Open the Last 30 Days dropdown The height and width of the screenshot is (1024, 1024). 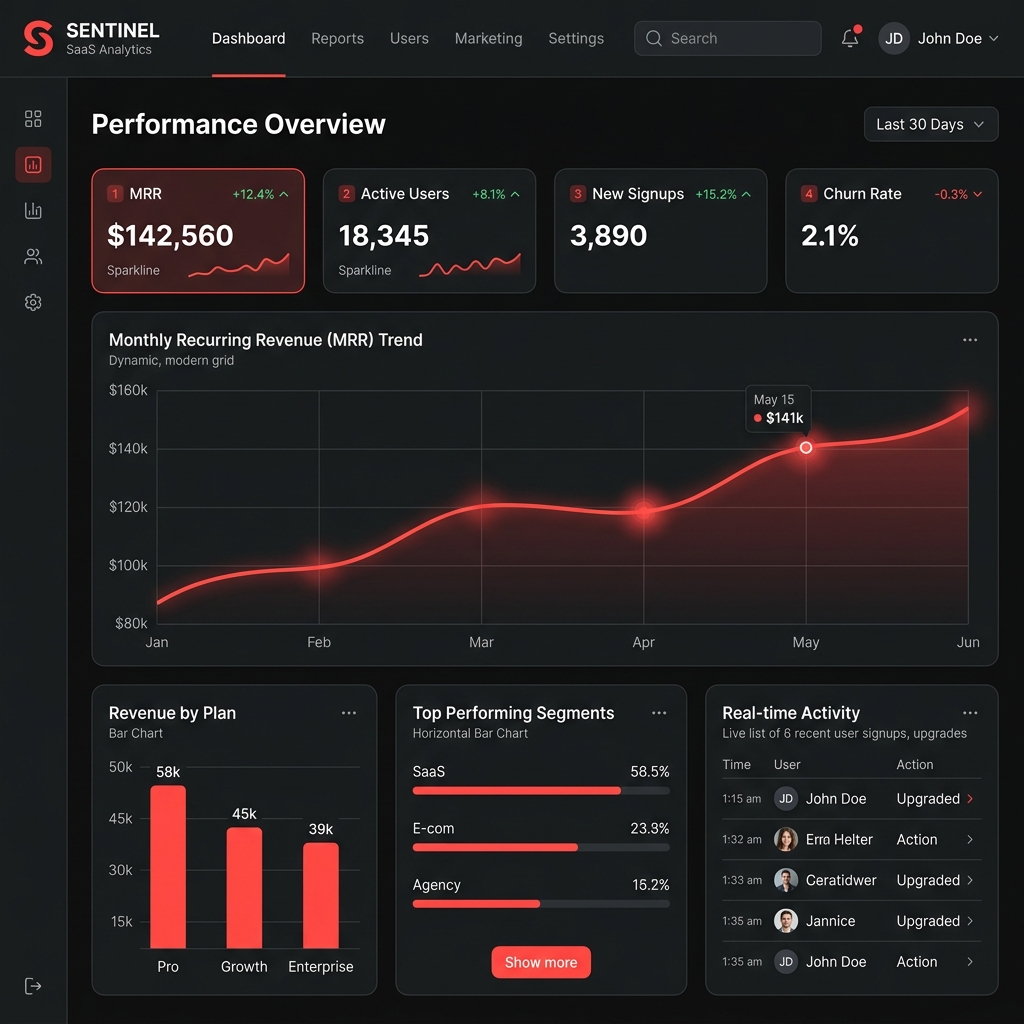click(929, 124)
